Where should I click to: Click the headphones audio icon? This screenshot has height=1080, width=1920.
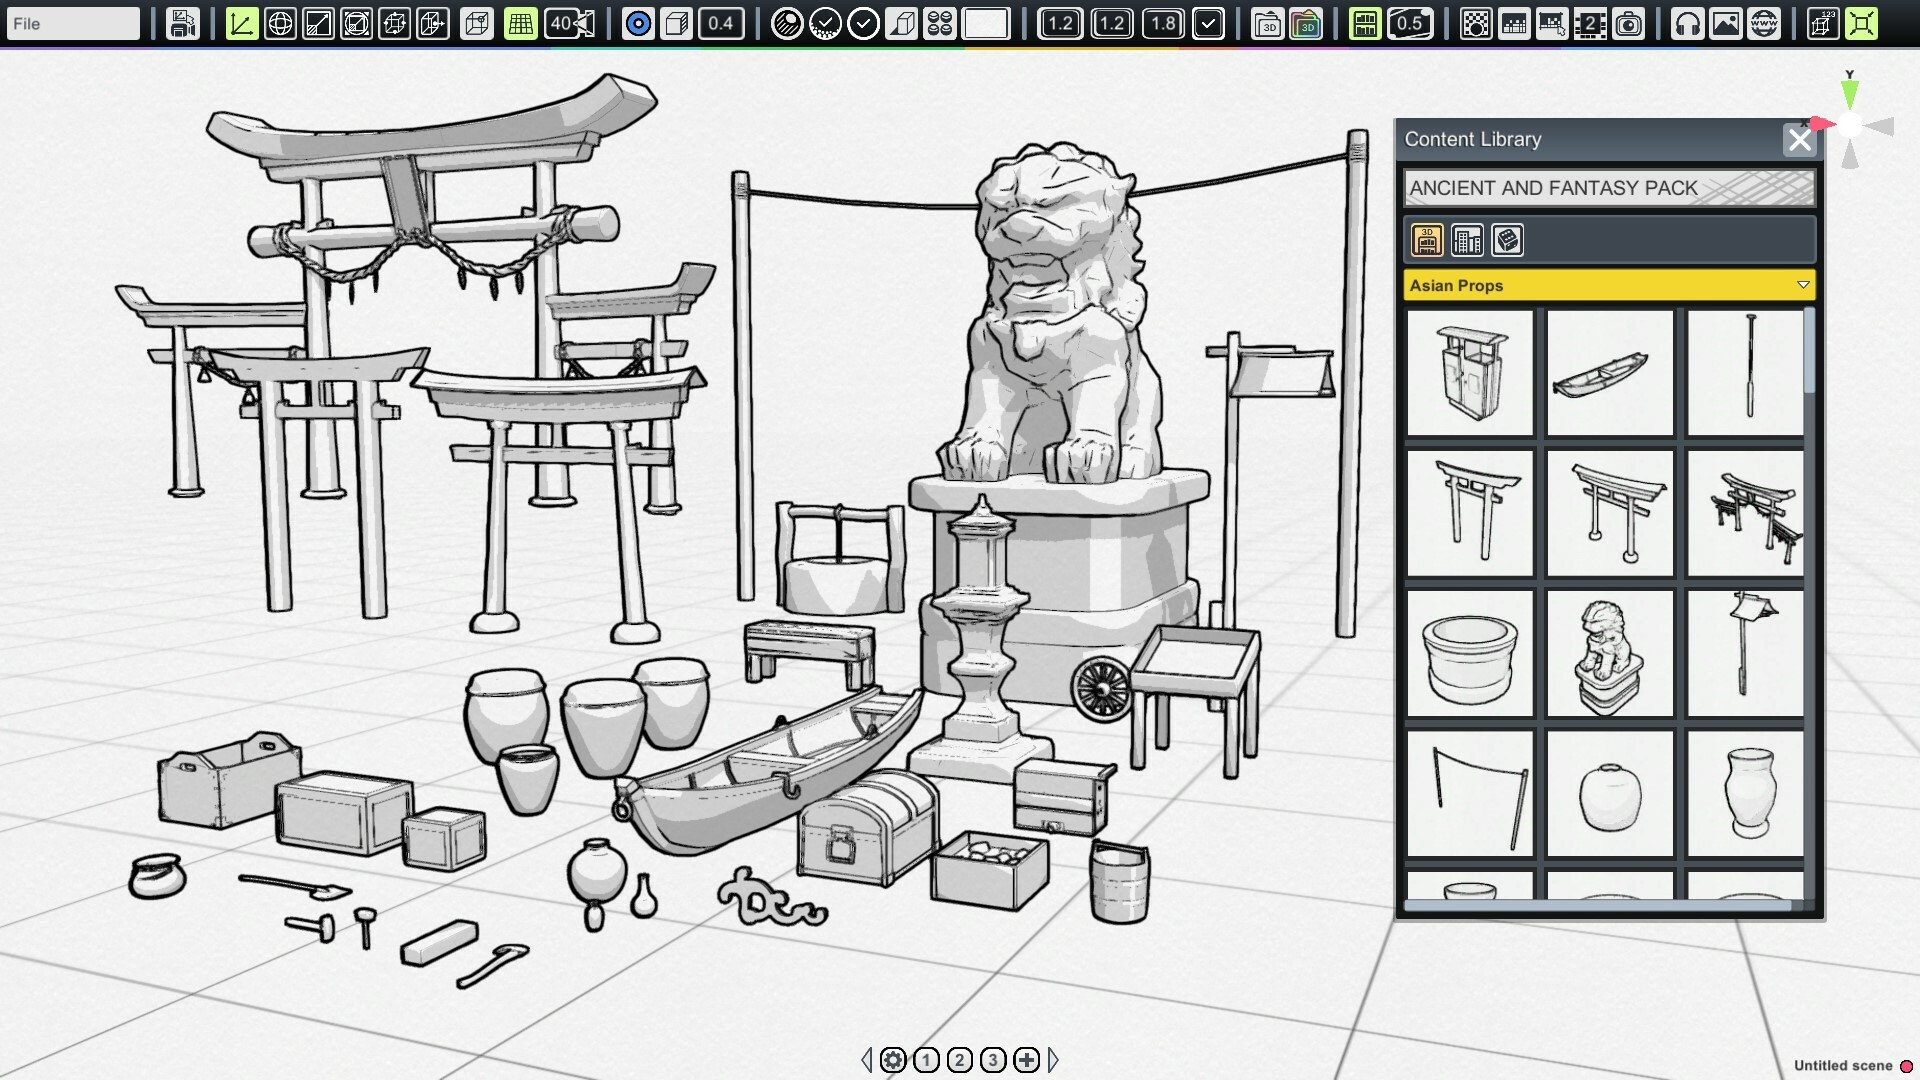pyautogui.click(x=1688, y=23)
